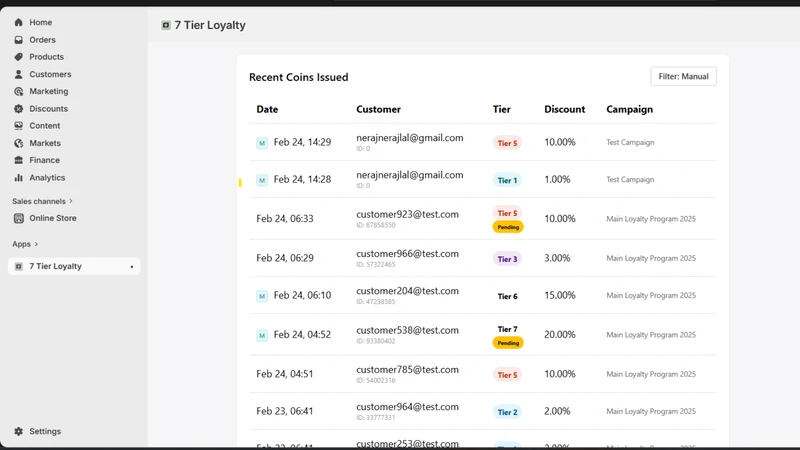Click the Customers person icon
This screenshot has width=800, height=450.
click(x=19, y=74)
